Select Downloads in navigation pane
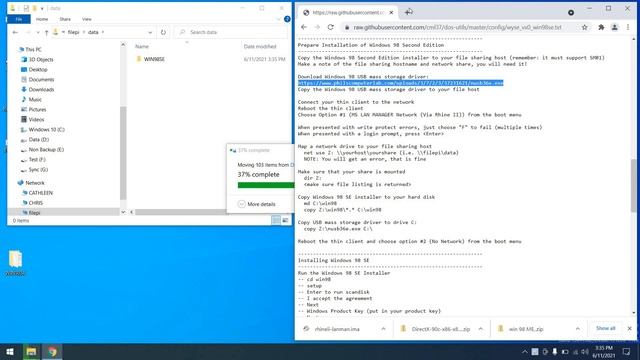Viewport: 640px width, 360px height. tap(41, 89)
